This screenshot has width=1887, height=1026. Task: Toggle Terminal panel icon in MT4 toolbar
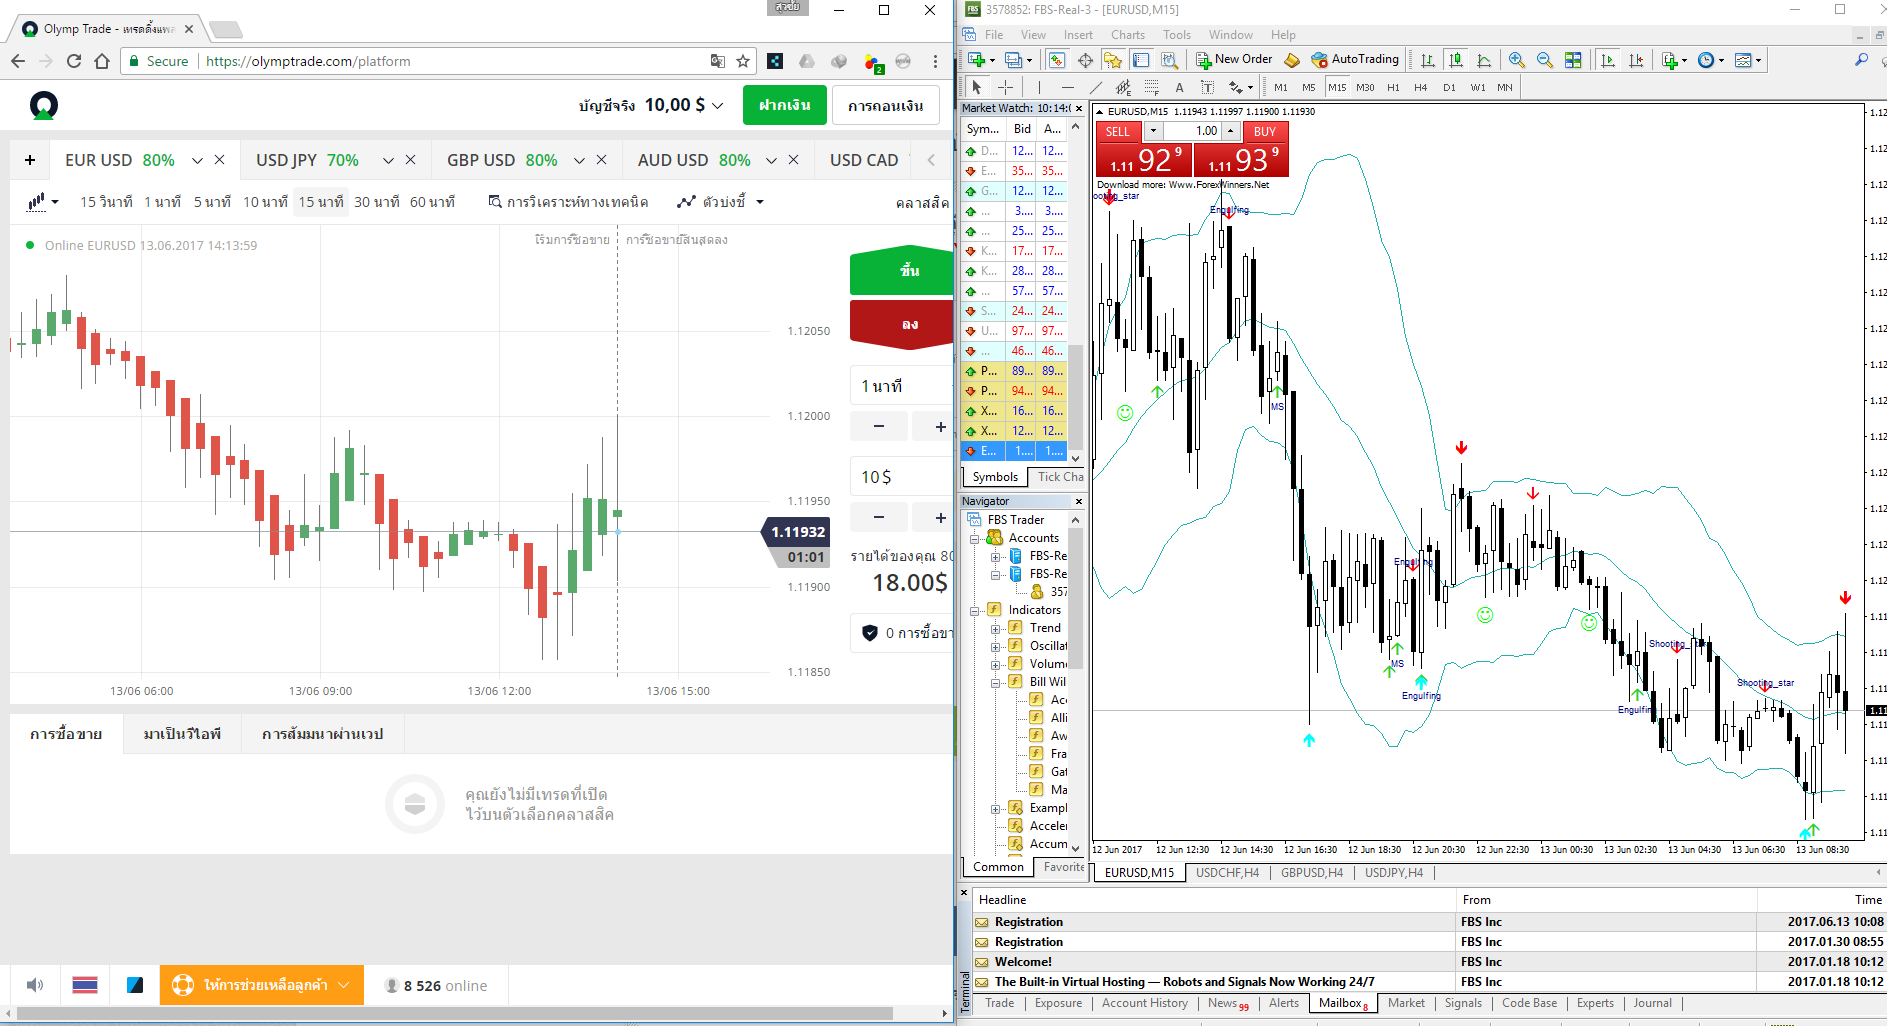[x=1141, y=60]
